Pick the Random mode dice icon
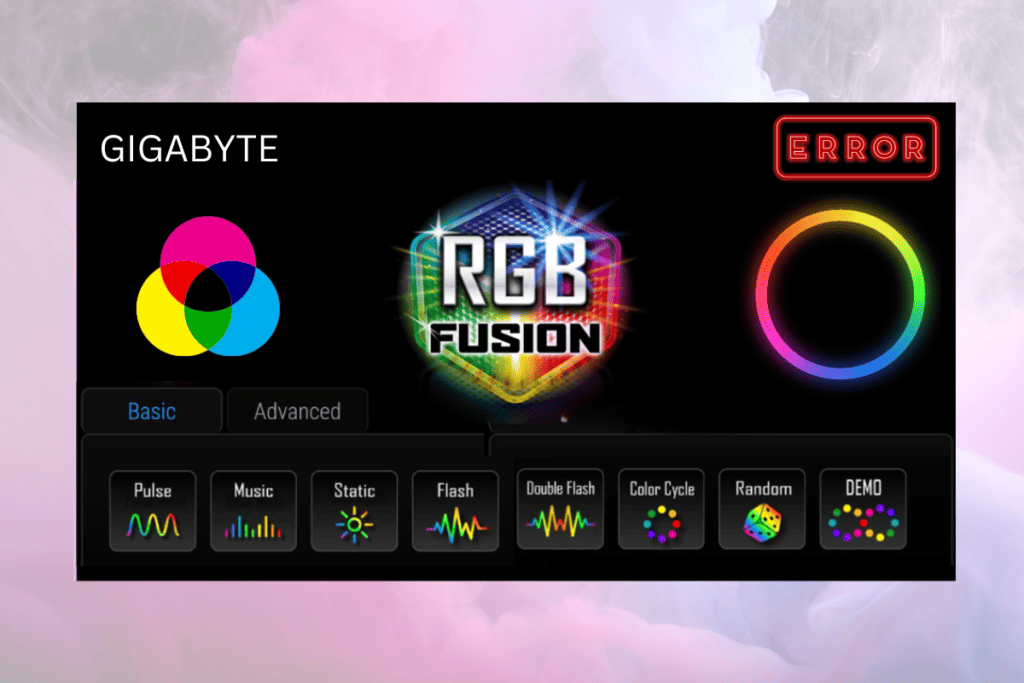1024x683 pixels. click(x=762, y=508)
